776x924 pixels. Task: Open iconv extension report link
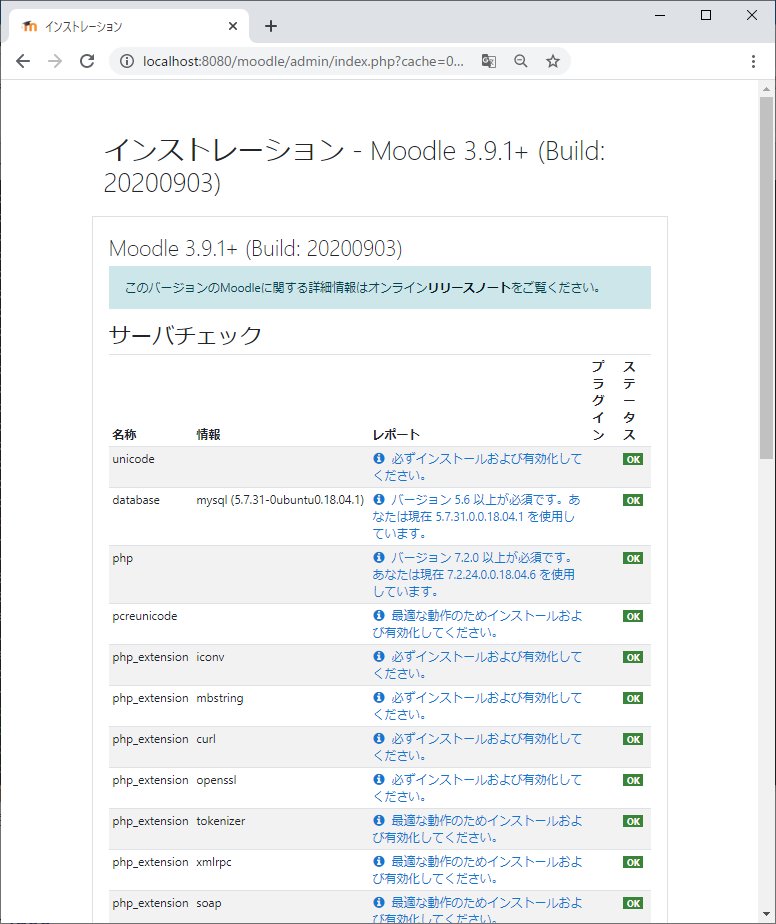click(477, 665)
